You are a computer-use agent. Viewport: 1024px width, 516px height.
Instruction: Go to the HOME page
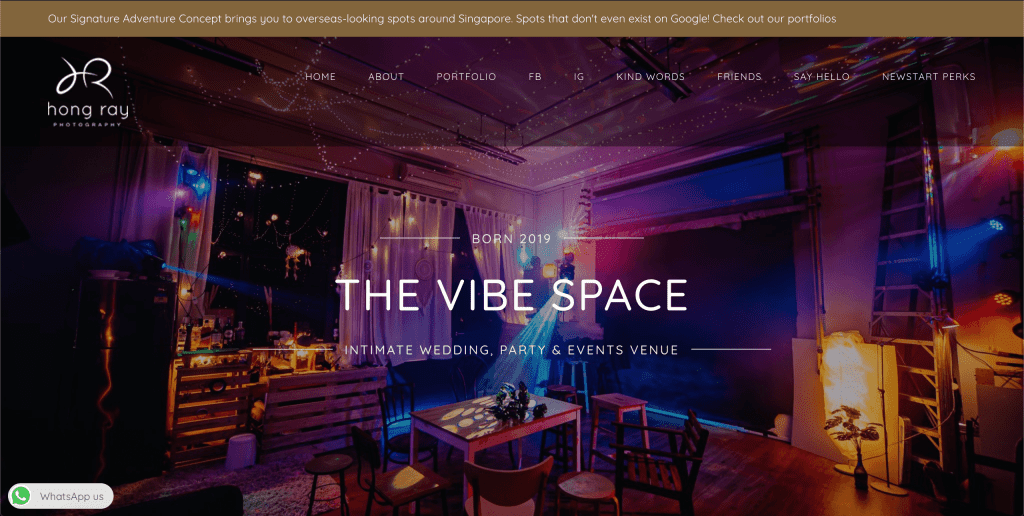[321, 76]
